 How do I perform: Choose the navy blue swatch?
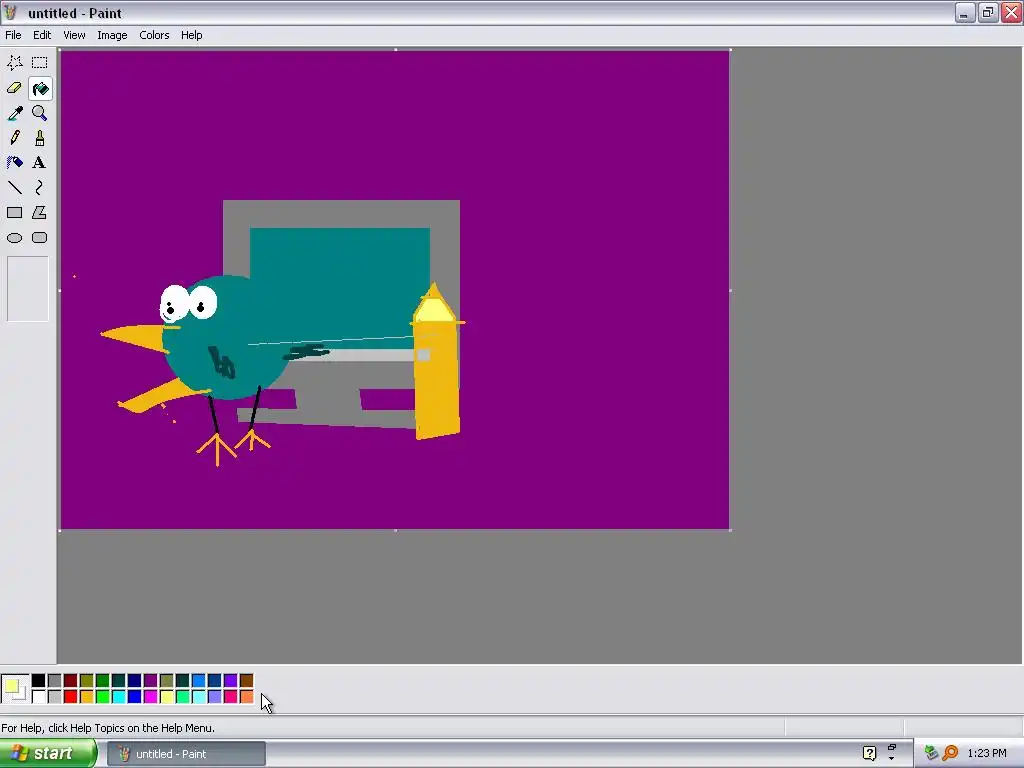(x=135, y=681)
